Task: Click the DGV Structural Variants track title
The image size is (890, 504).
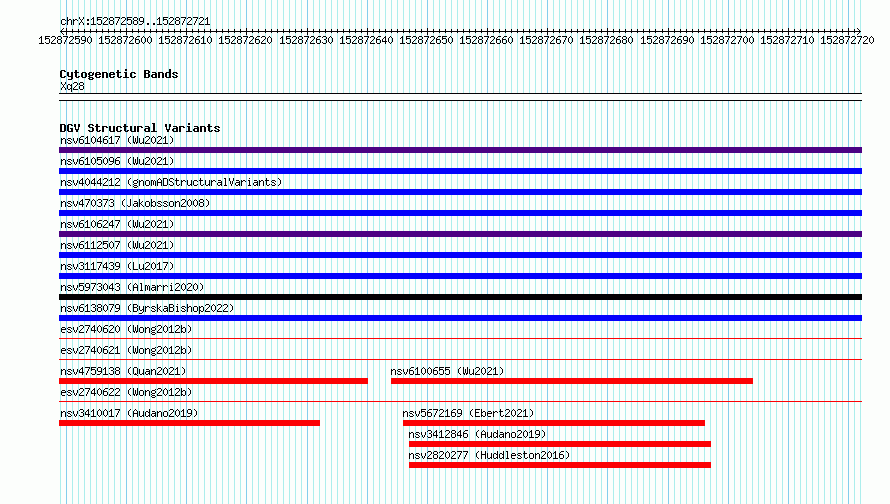Action: tap(140, 128)
